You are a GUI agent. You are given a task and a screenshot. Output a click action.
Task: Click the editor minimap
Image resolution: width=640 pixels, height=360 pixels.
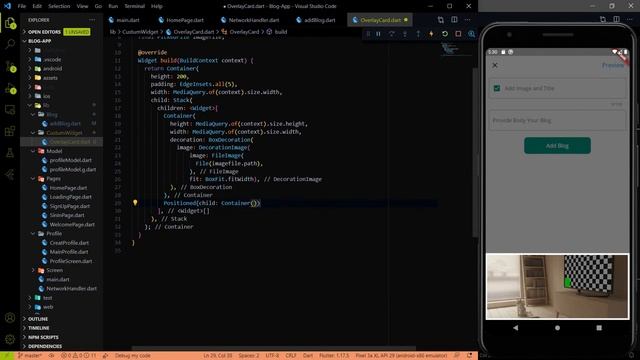click(x=456, y=49)
